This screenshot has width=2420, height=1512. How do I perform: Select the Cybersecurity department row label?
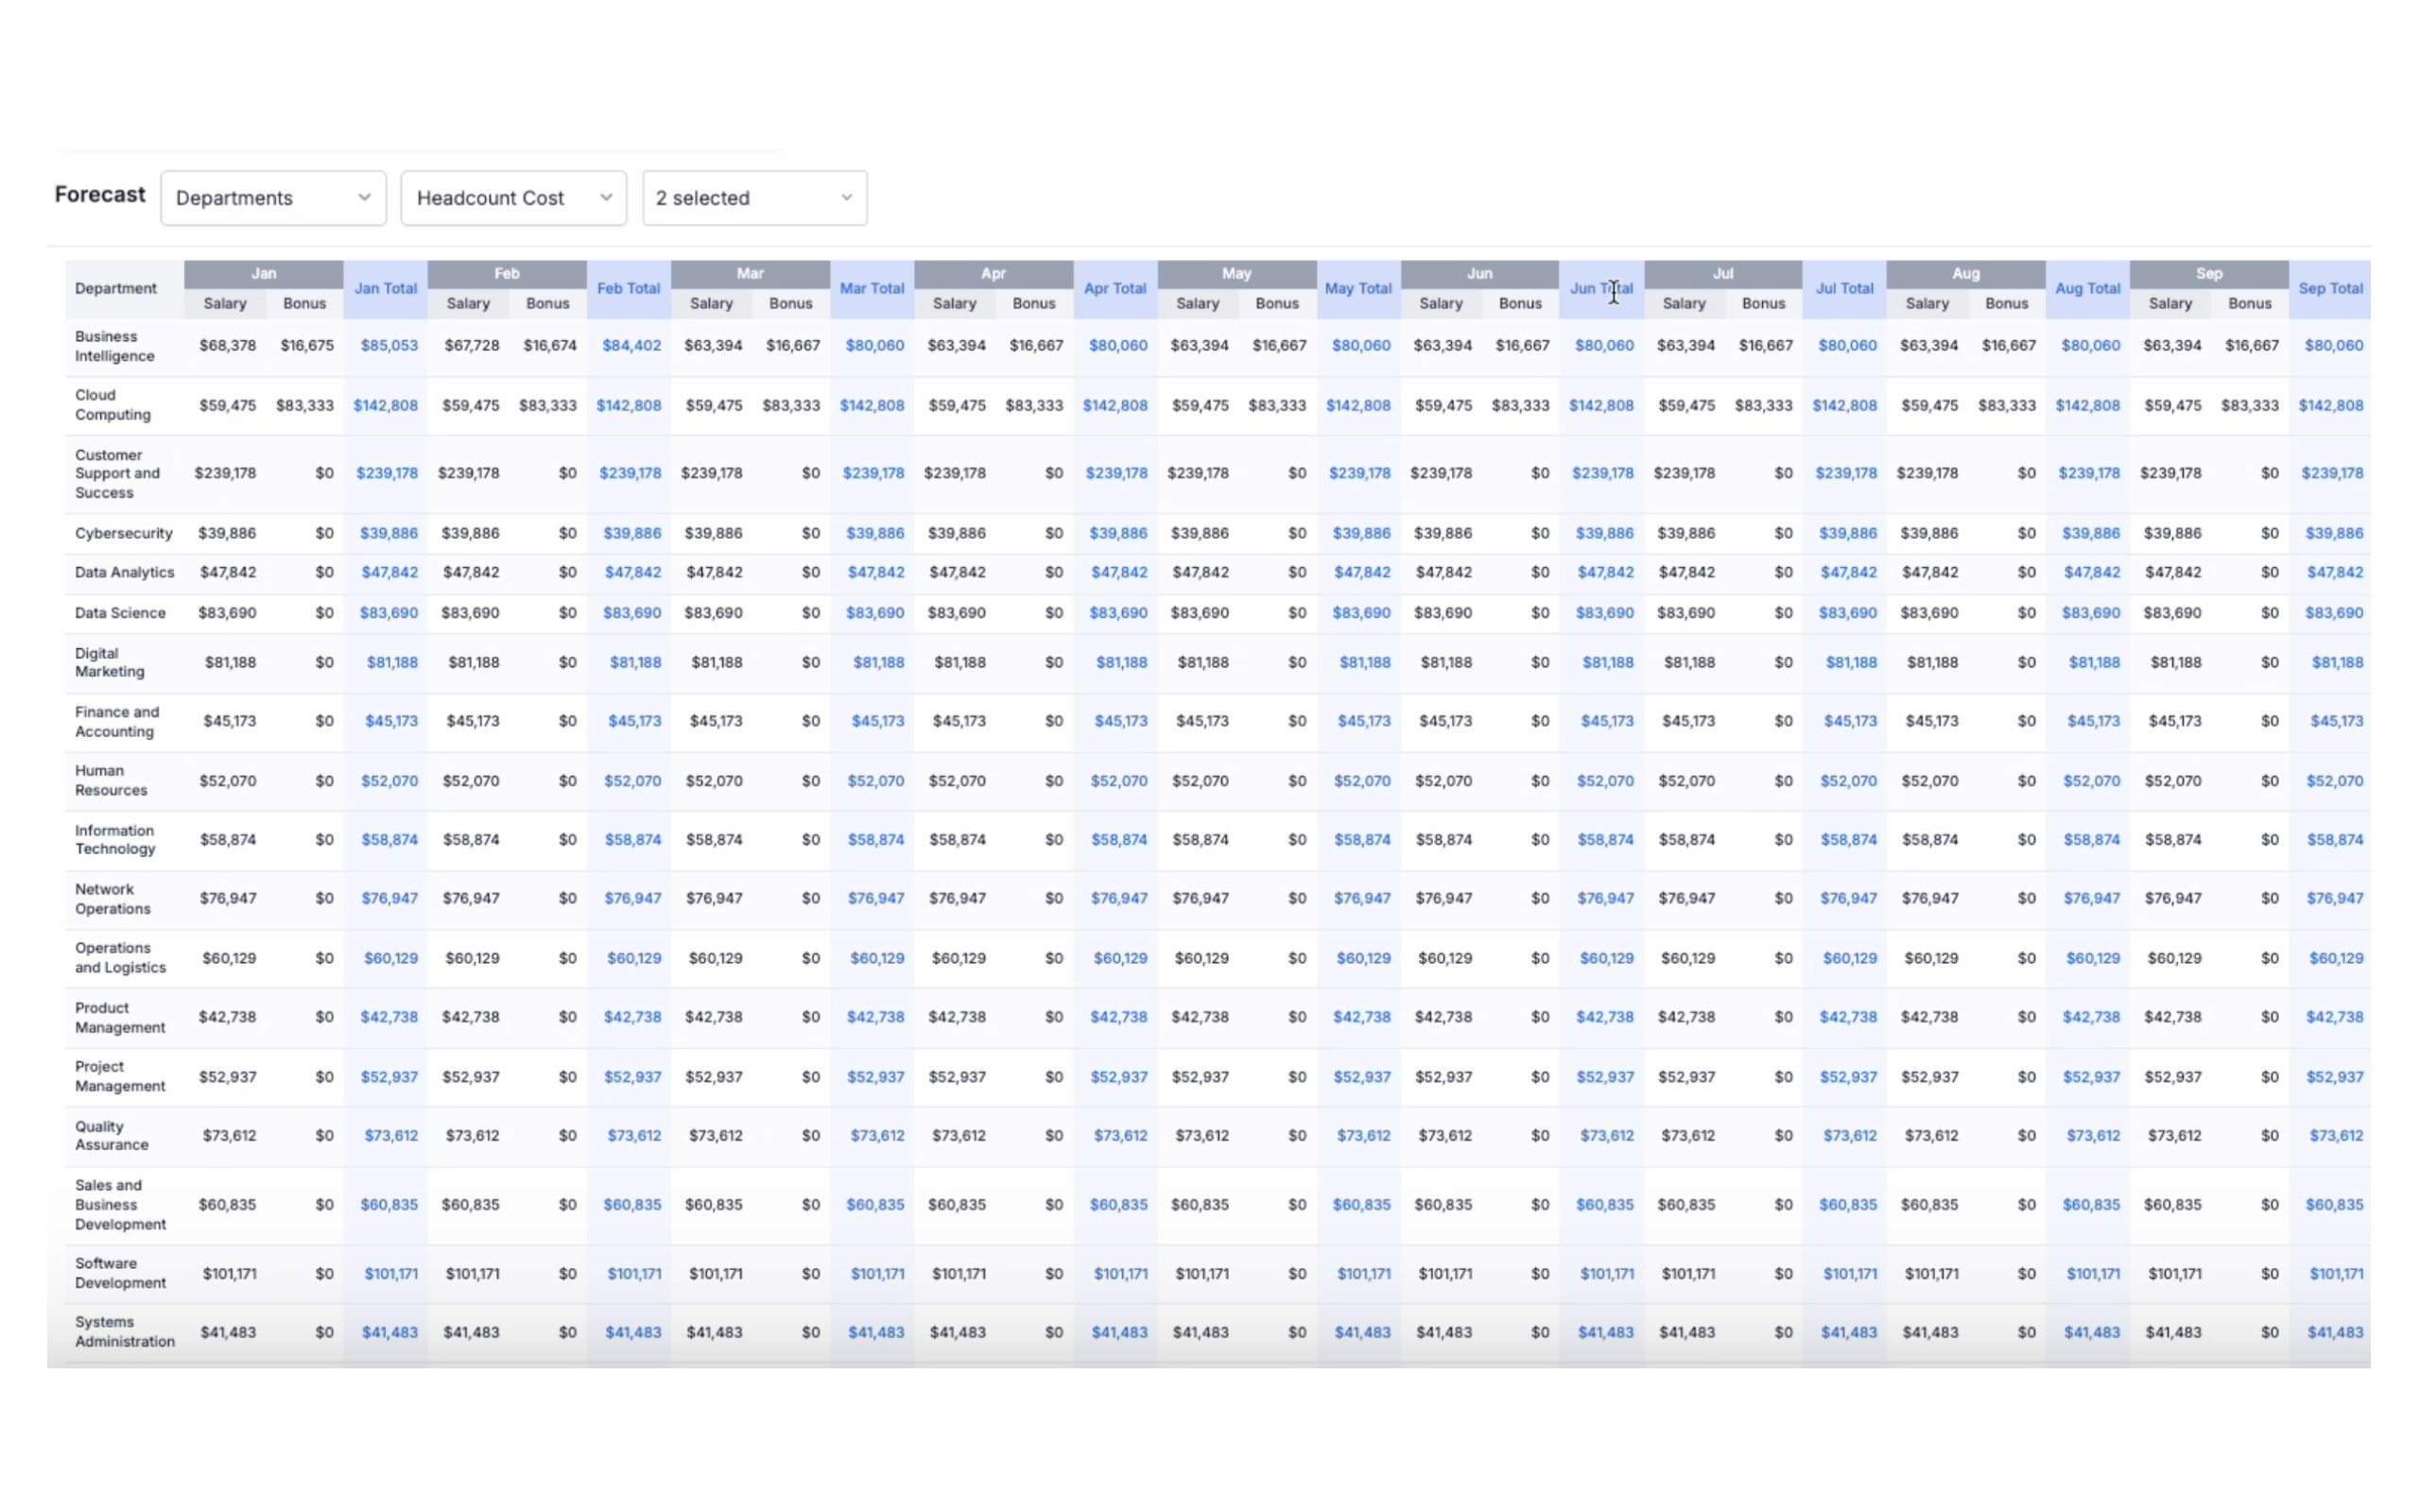124,533
